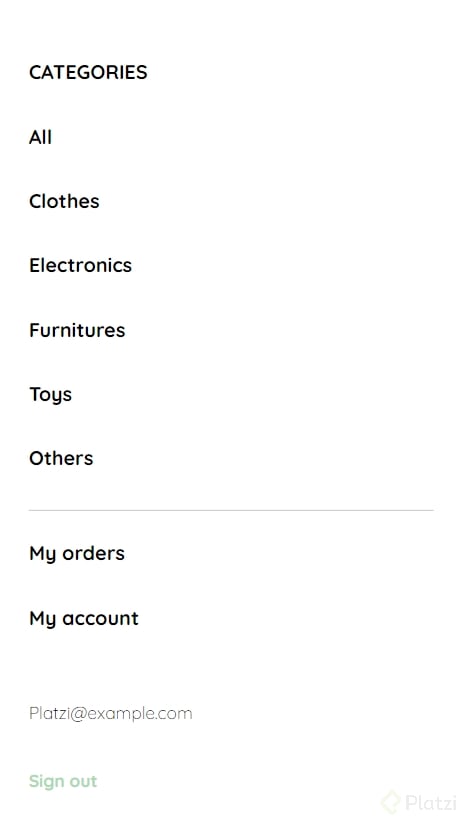Choose the Electronics category
The image size is (461, 824).
(80, 265)
